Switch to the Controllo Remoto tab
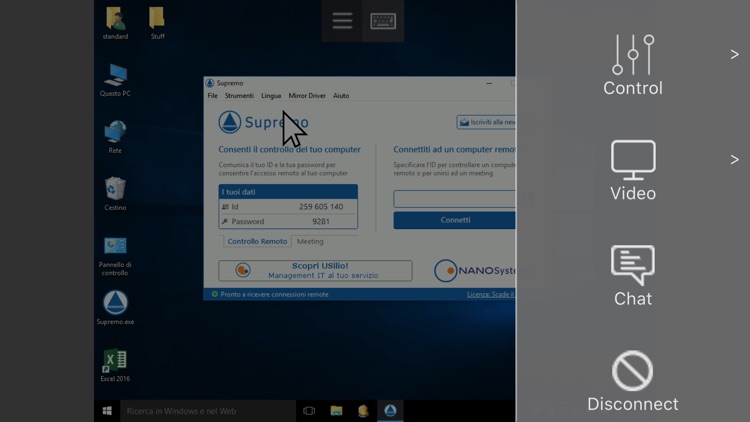This screenshot has width=750, height=422. (x=257, y=241)
